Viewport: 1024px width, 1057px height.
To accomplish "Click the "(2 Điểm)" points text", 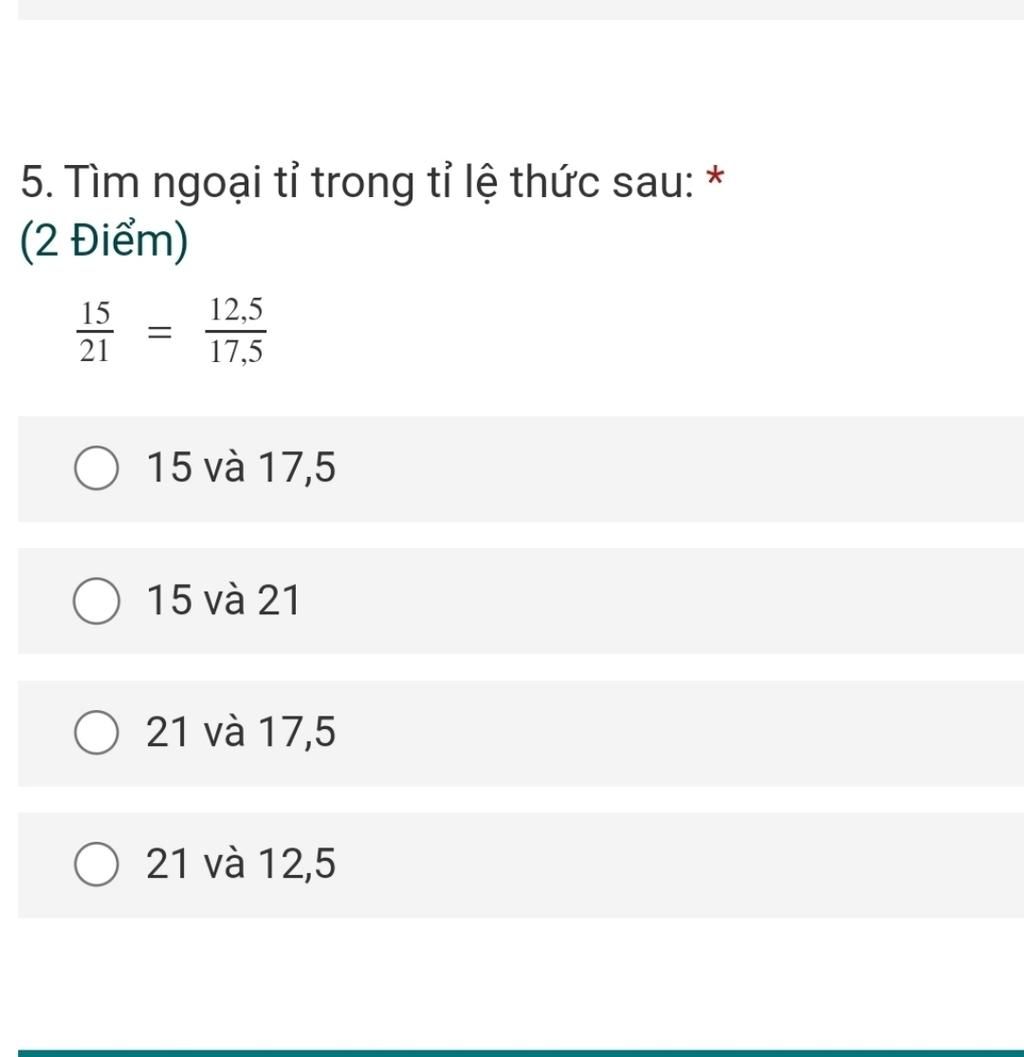I will (103, 243).
